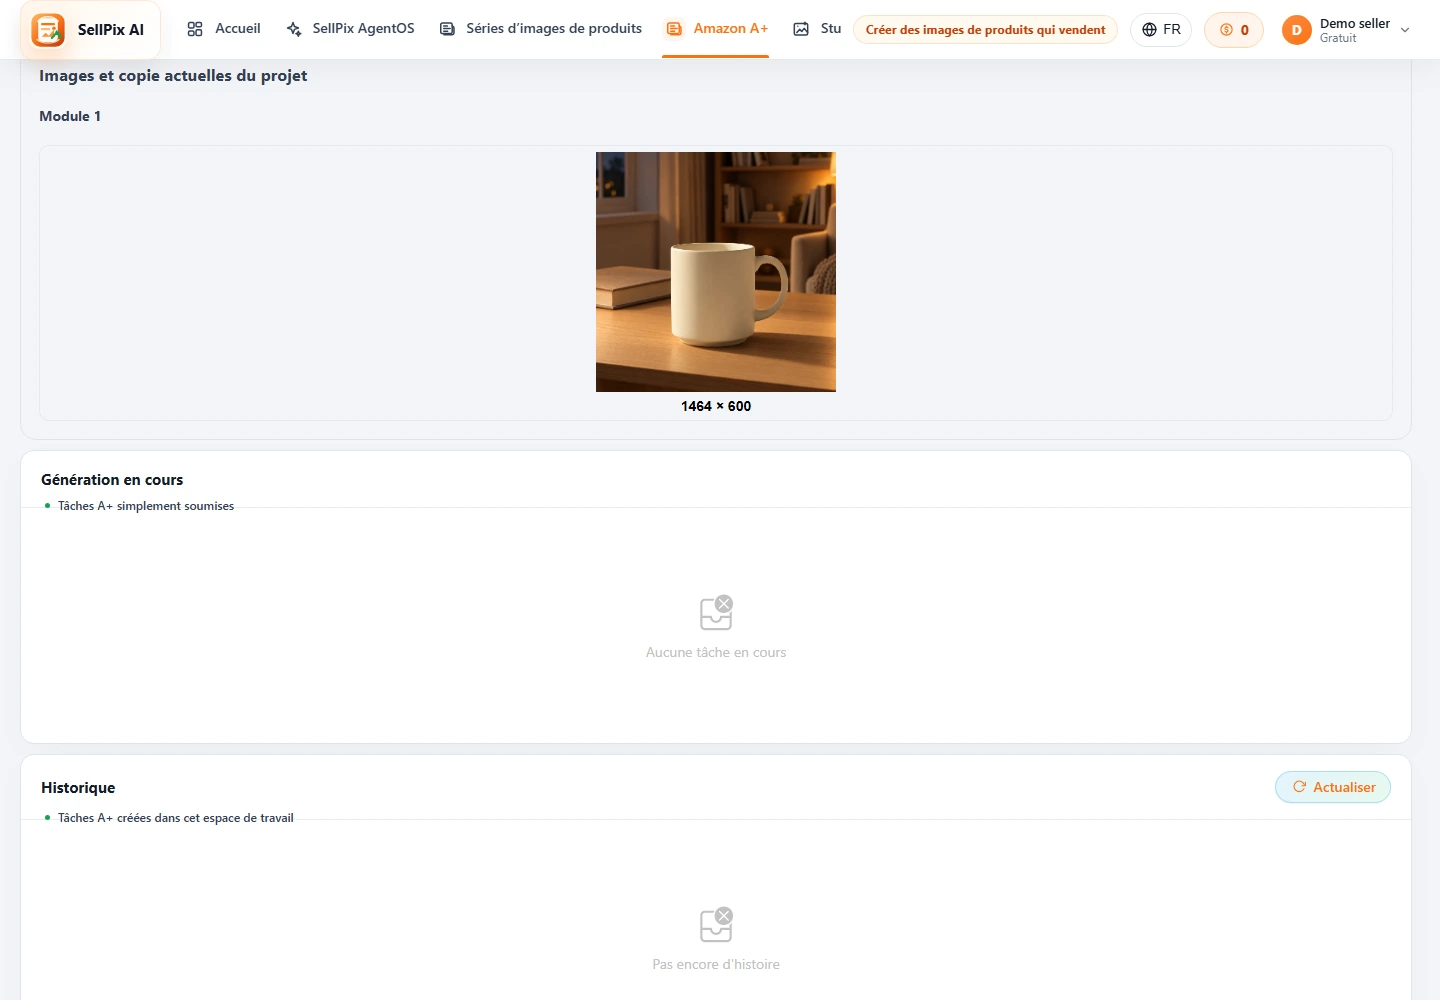Click the Pas encore d'histoire text
Viewport: 1440px width, 1000px height.
tap(716, 964)
